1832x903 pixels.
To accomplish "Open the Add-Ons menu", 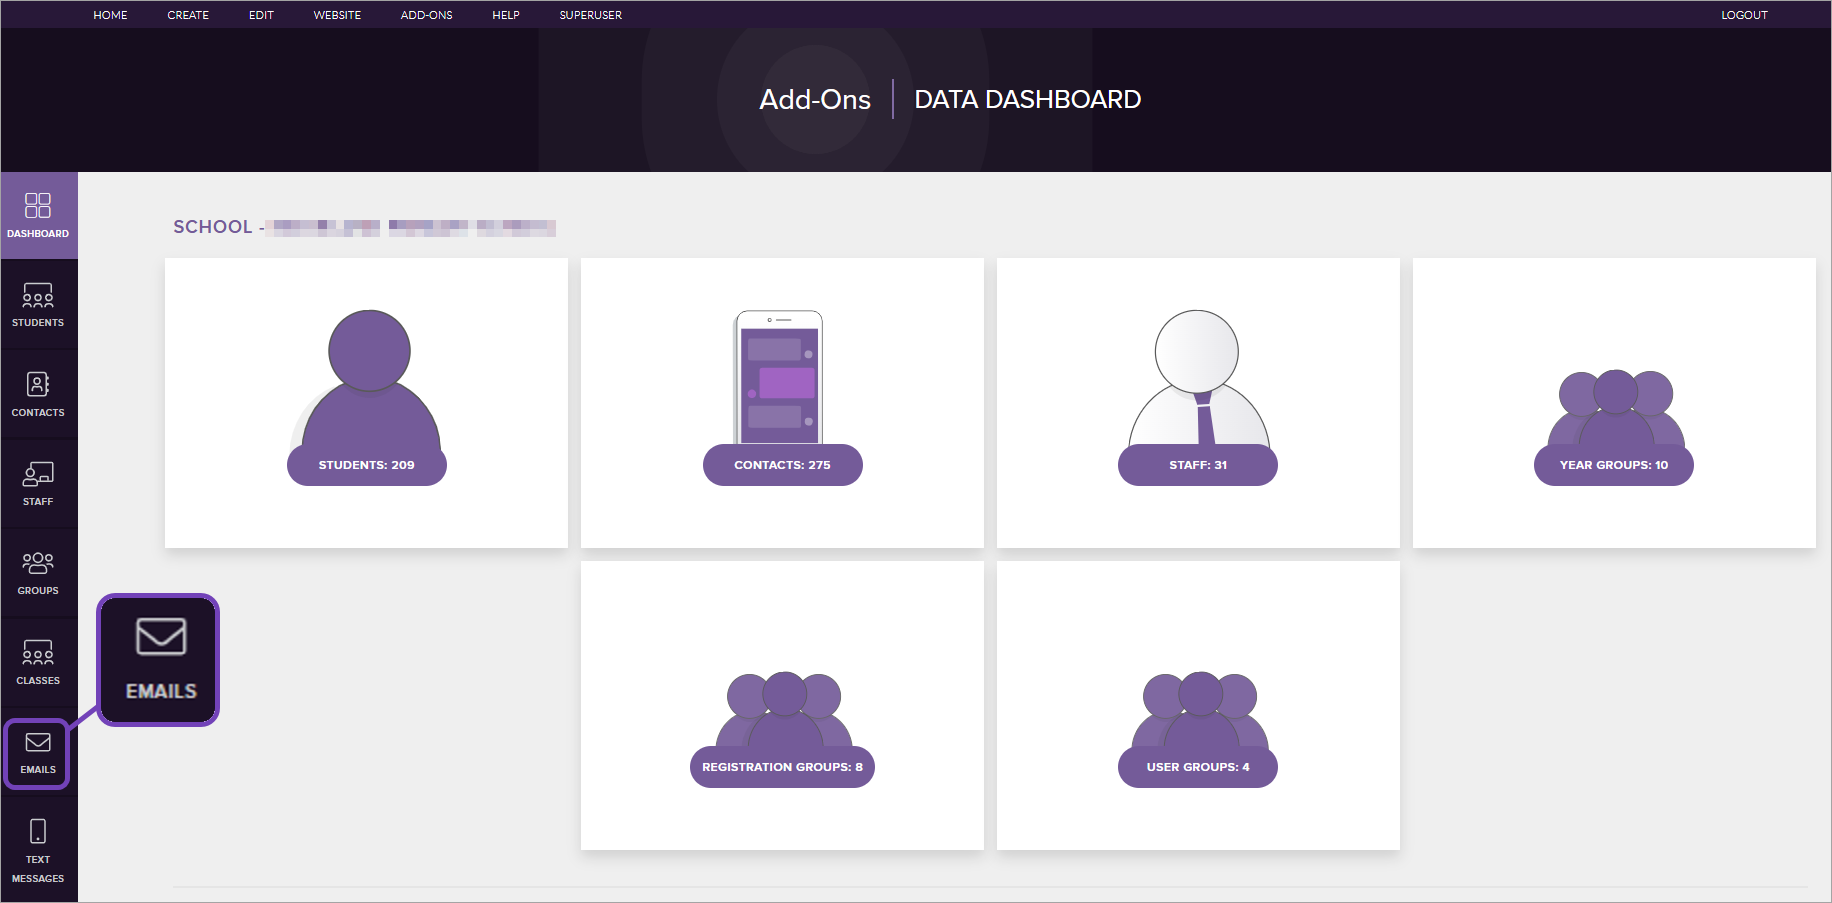I will tap(426, 15).
